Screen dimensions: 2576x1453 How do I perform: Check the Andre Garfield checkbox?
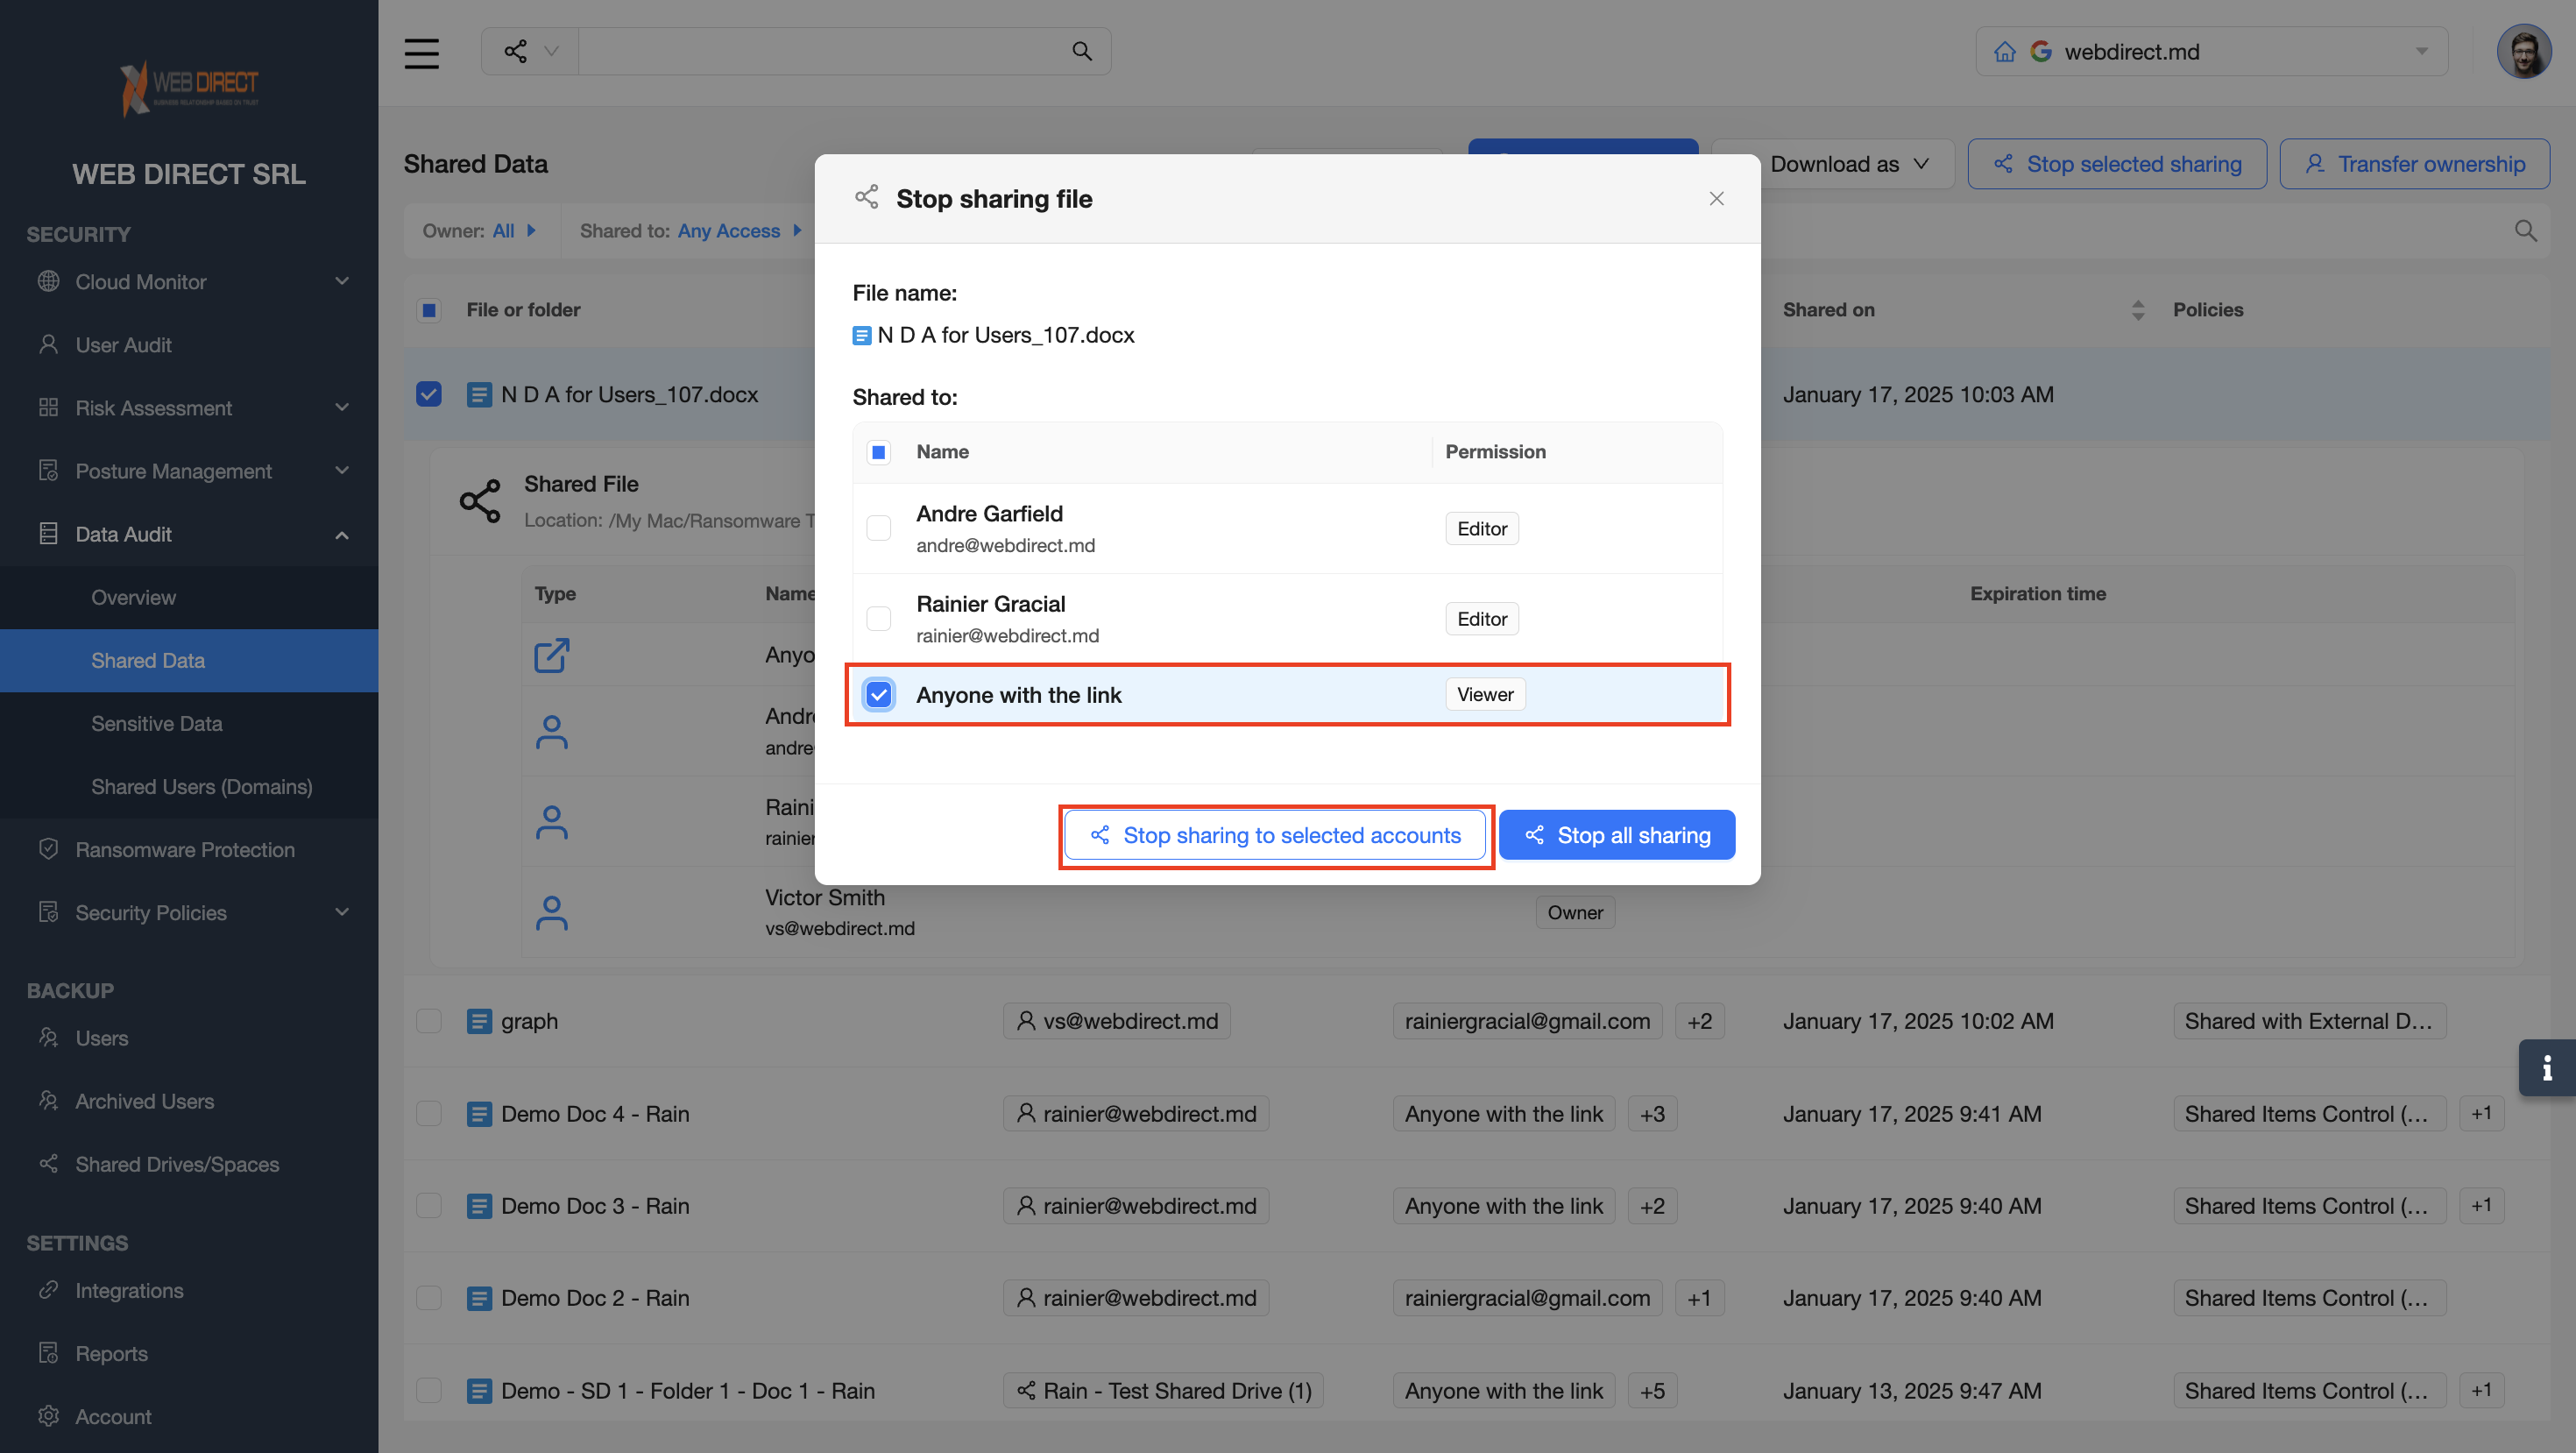[x=878, y=528]
